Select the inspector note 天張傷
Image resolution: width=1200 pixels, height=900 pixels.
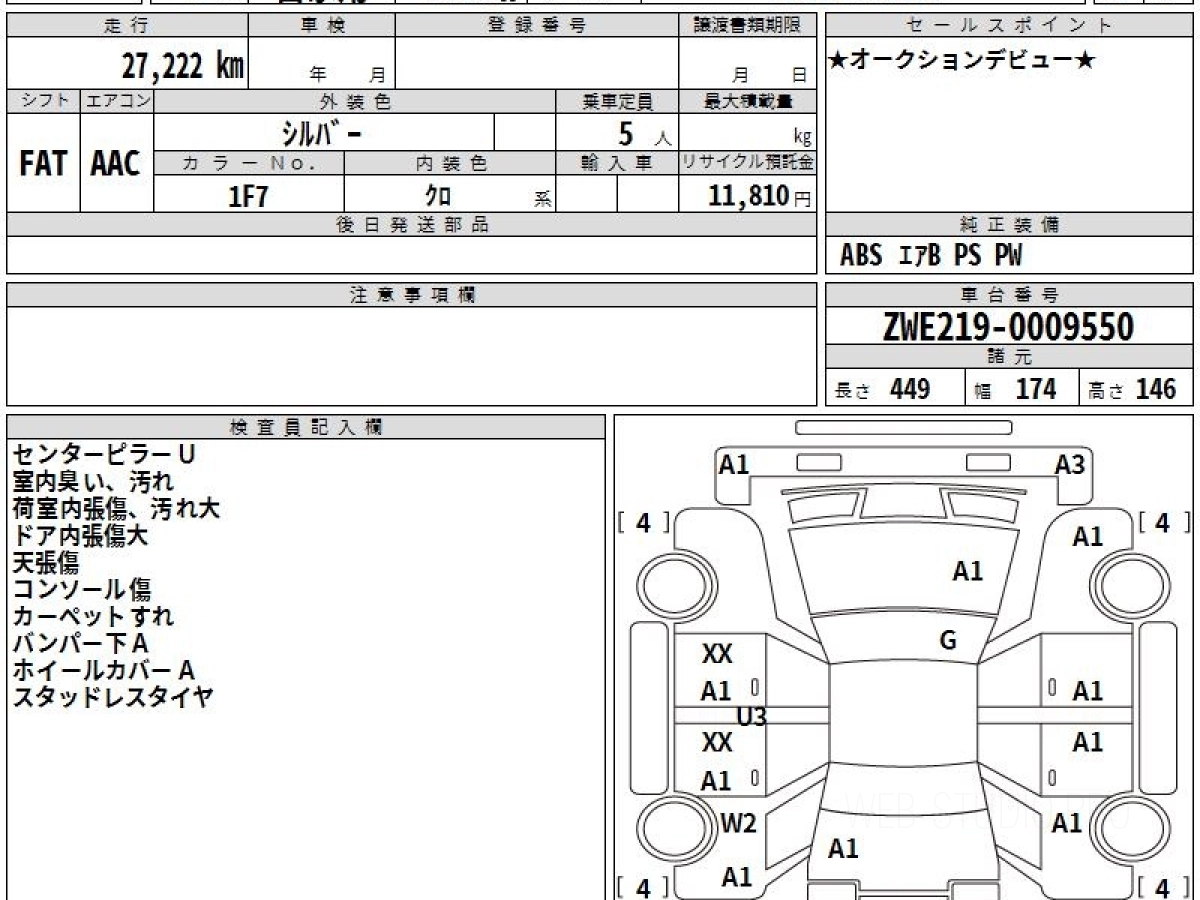point(45,562)
